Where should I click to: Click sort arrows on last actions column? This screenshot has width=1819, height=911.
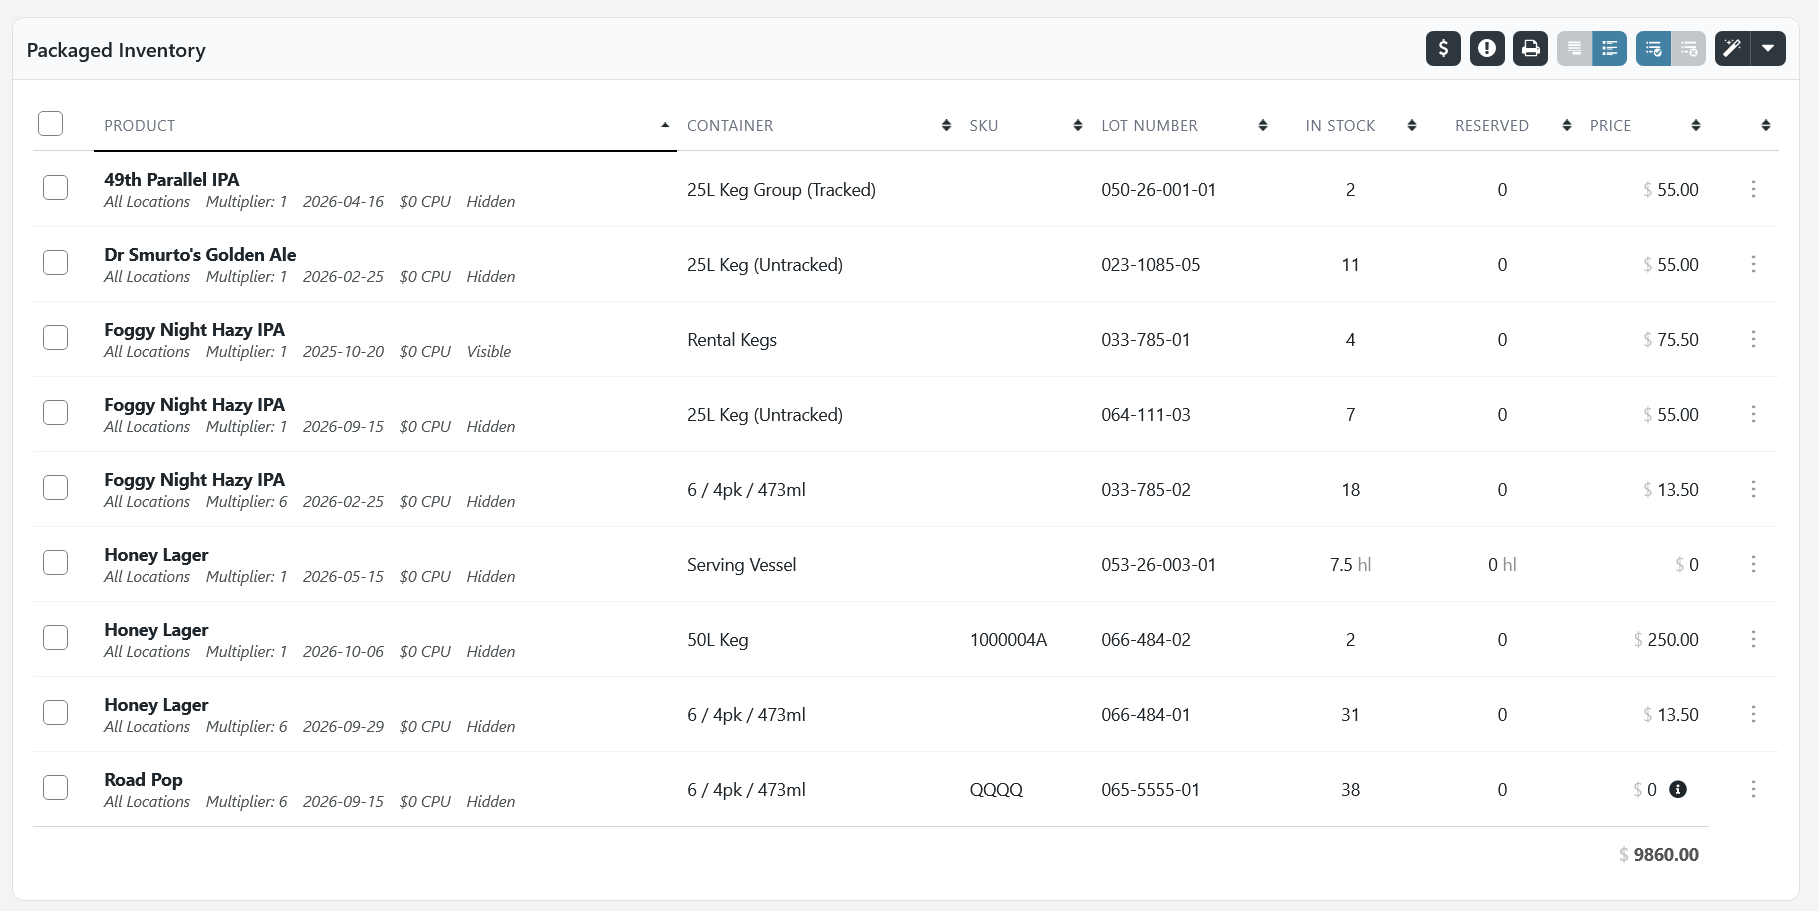[1766, 125]
